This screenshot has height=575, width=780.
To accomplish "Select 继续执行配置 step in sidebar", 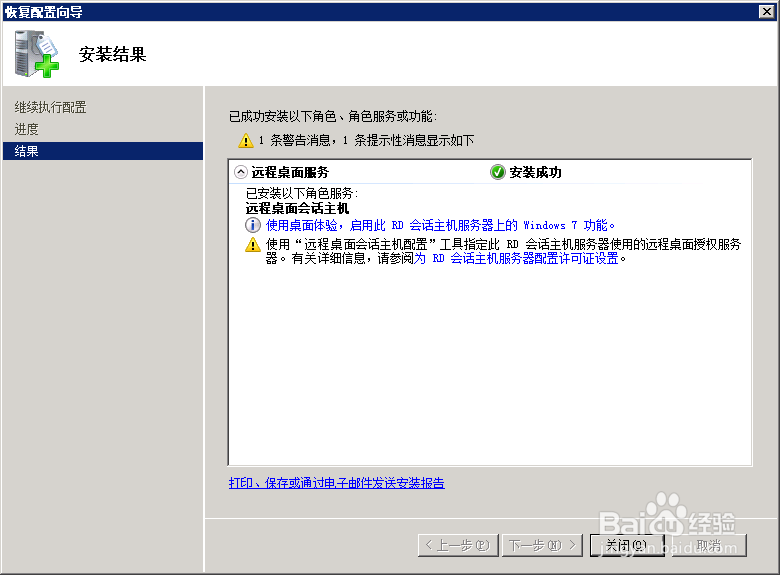I will pos(51,107).
